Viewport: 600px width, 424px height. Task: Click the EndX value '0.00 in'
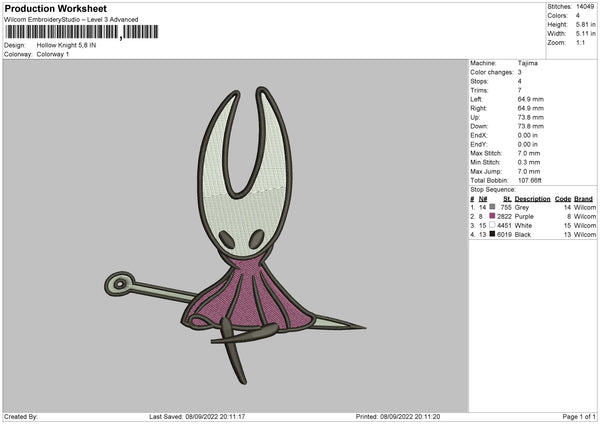point(528,135)
